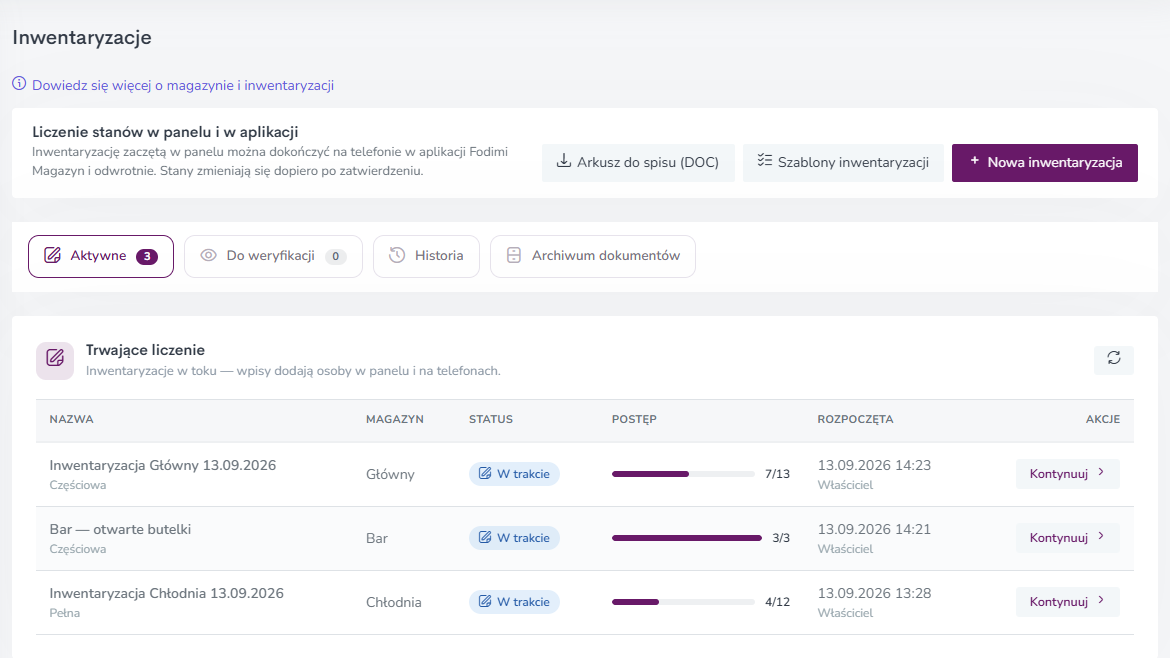This screenshot has height=658, width=1170.
Task: Open the Archiwum dokumentów tab
Action: pos(592,256)
